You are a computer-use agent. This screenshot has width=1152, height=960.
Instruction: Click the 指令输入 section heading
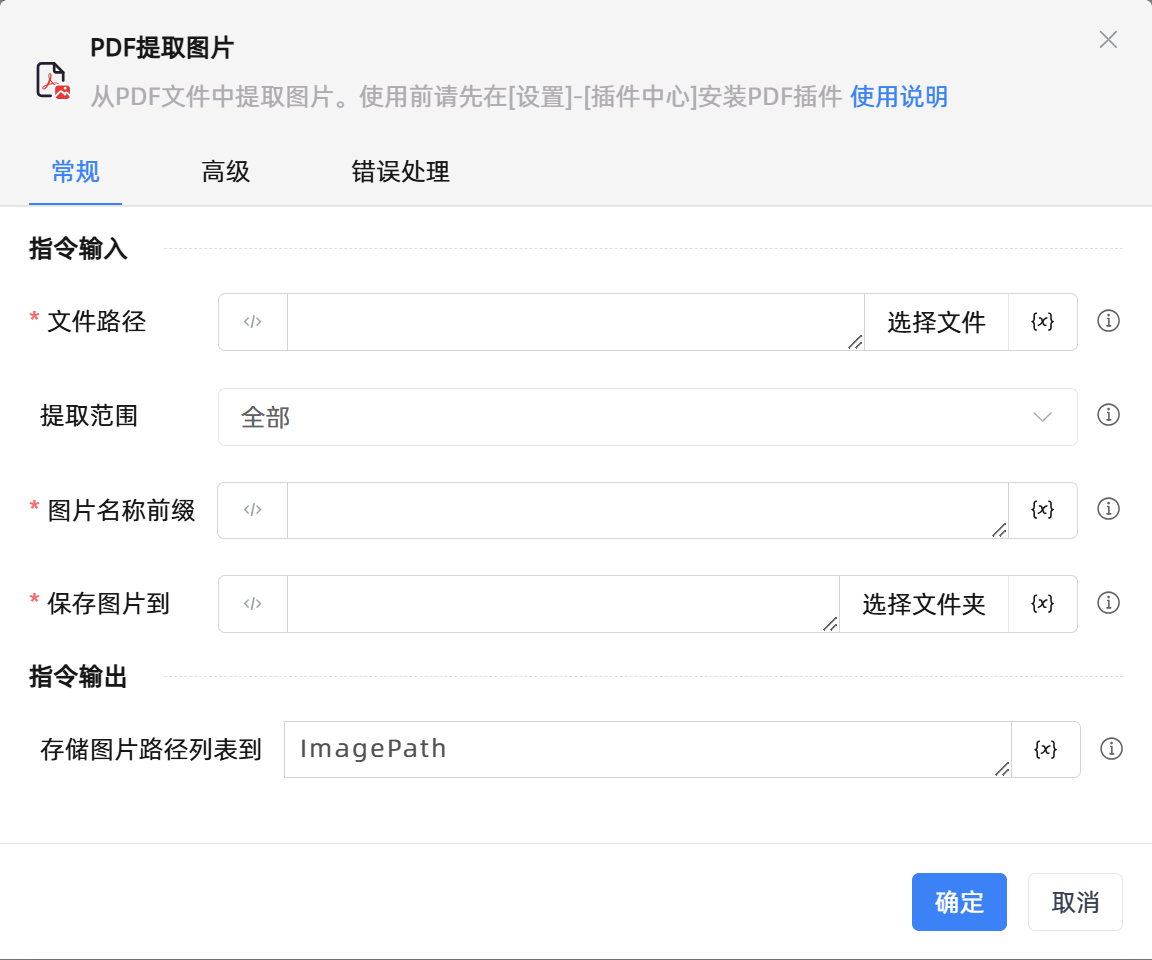point(78,248)
